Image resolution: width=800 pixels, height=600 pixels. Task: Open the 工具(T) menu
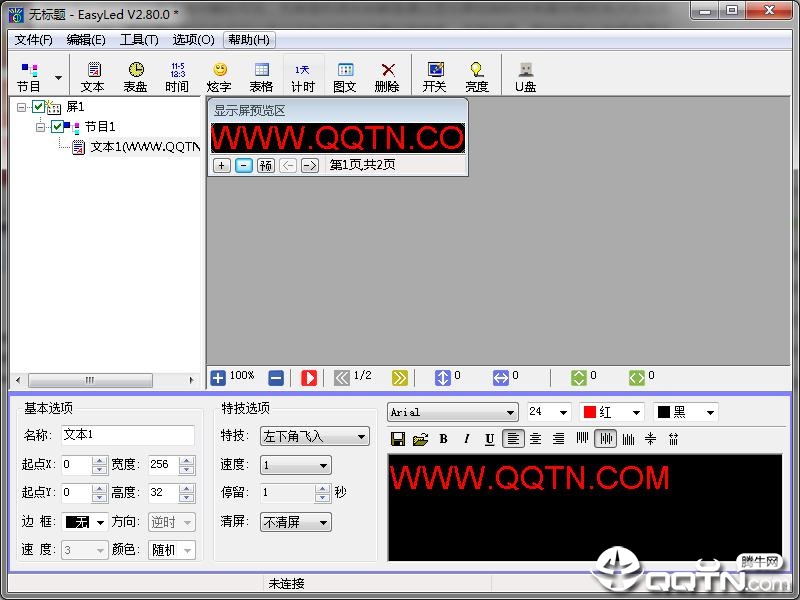pos(139,40)
